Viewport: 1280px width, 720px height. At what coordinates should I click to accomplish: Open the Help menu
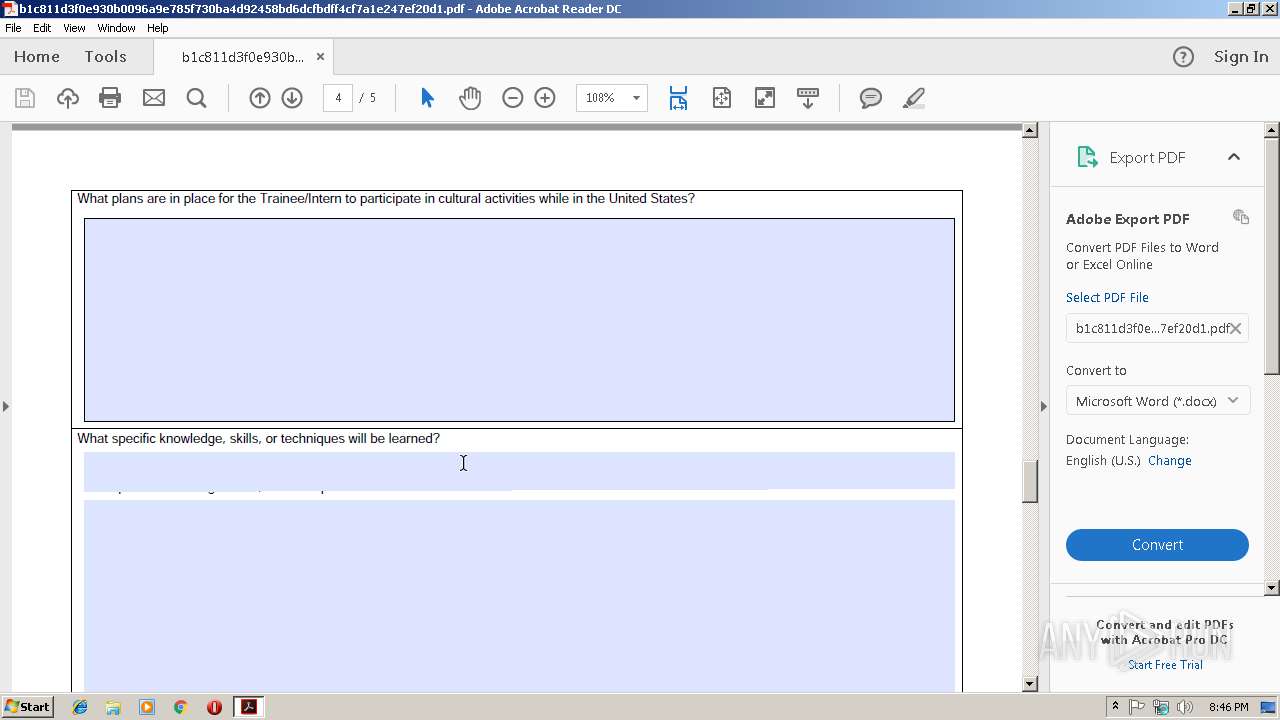pos(158,28)
